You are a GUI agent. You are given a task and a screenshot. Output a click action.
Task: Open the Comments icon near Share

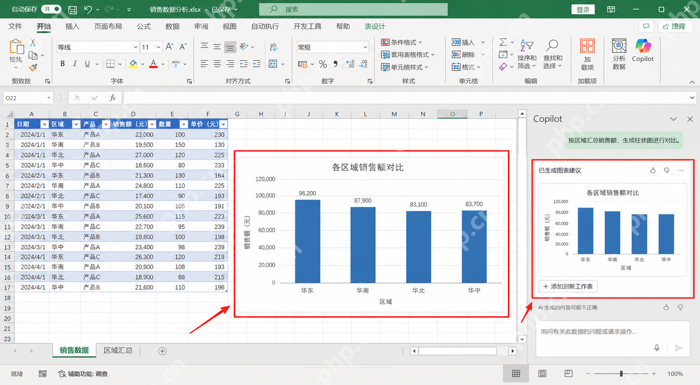tap(646, 26)
